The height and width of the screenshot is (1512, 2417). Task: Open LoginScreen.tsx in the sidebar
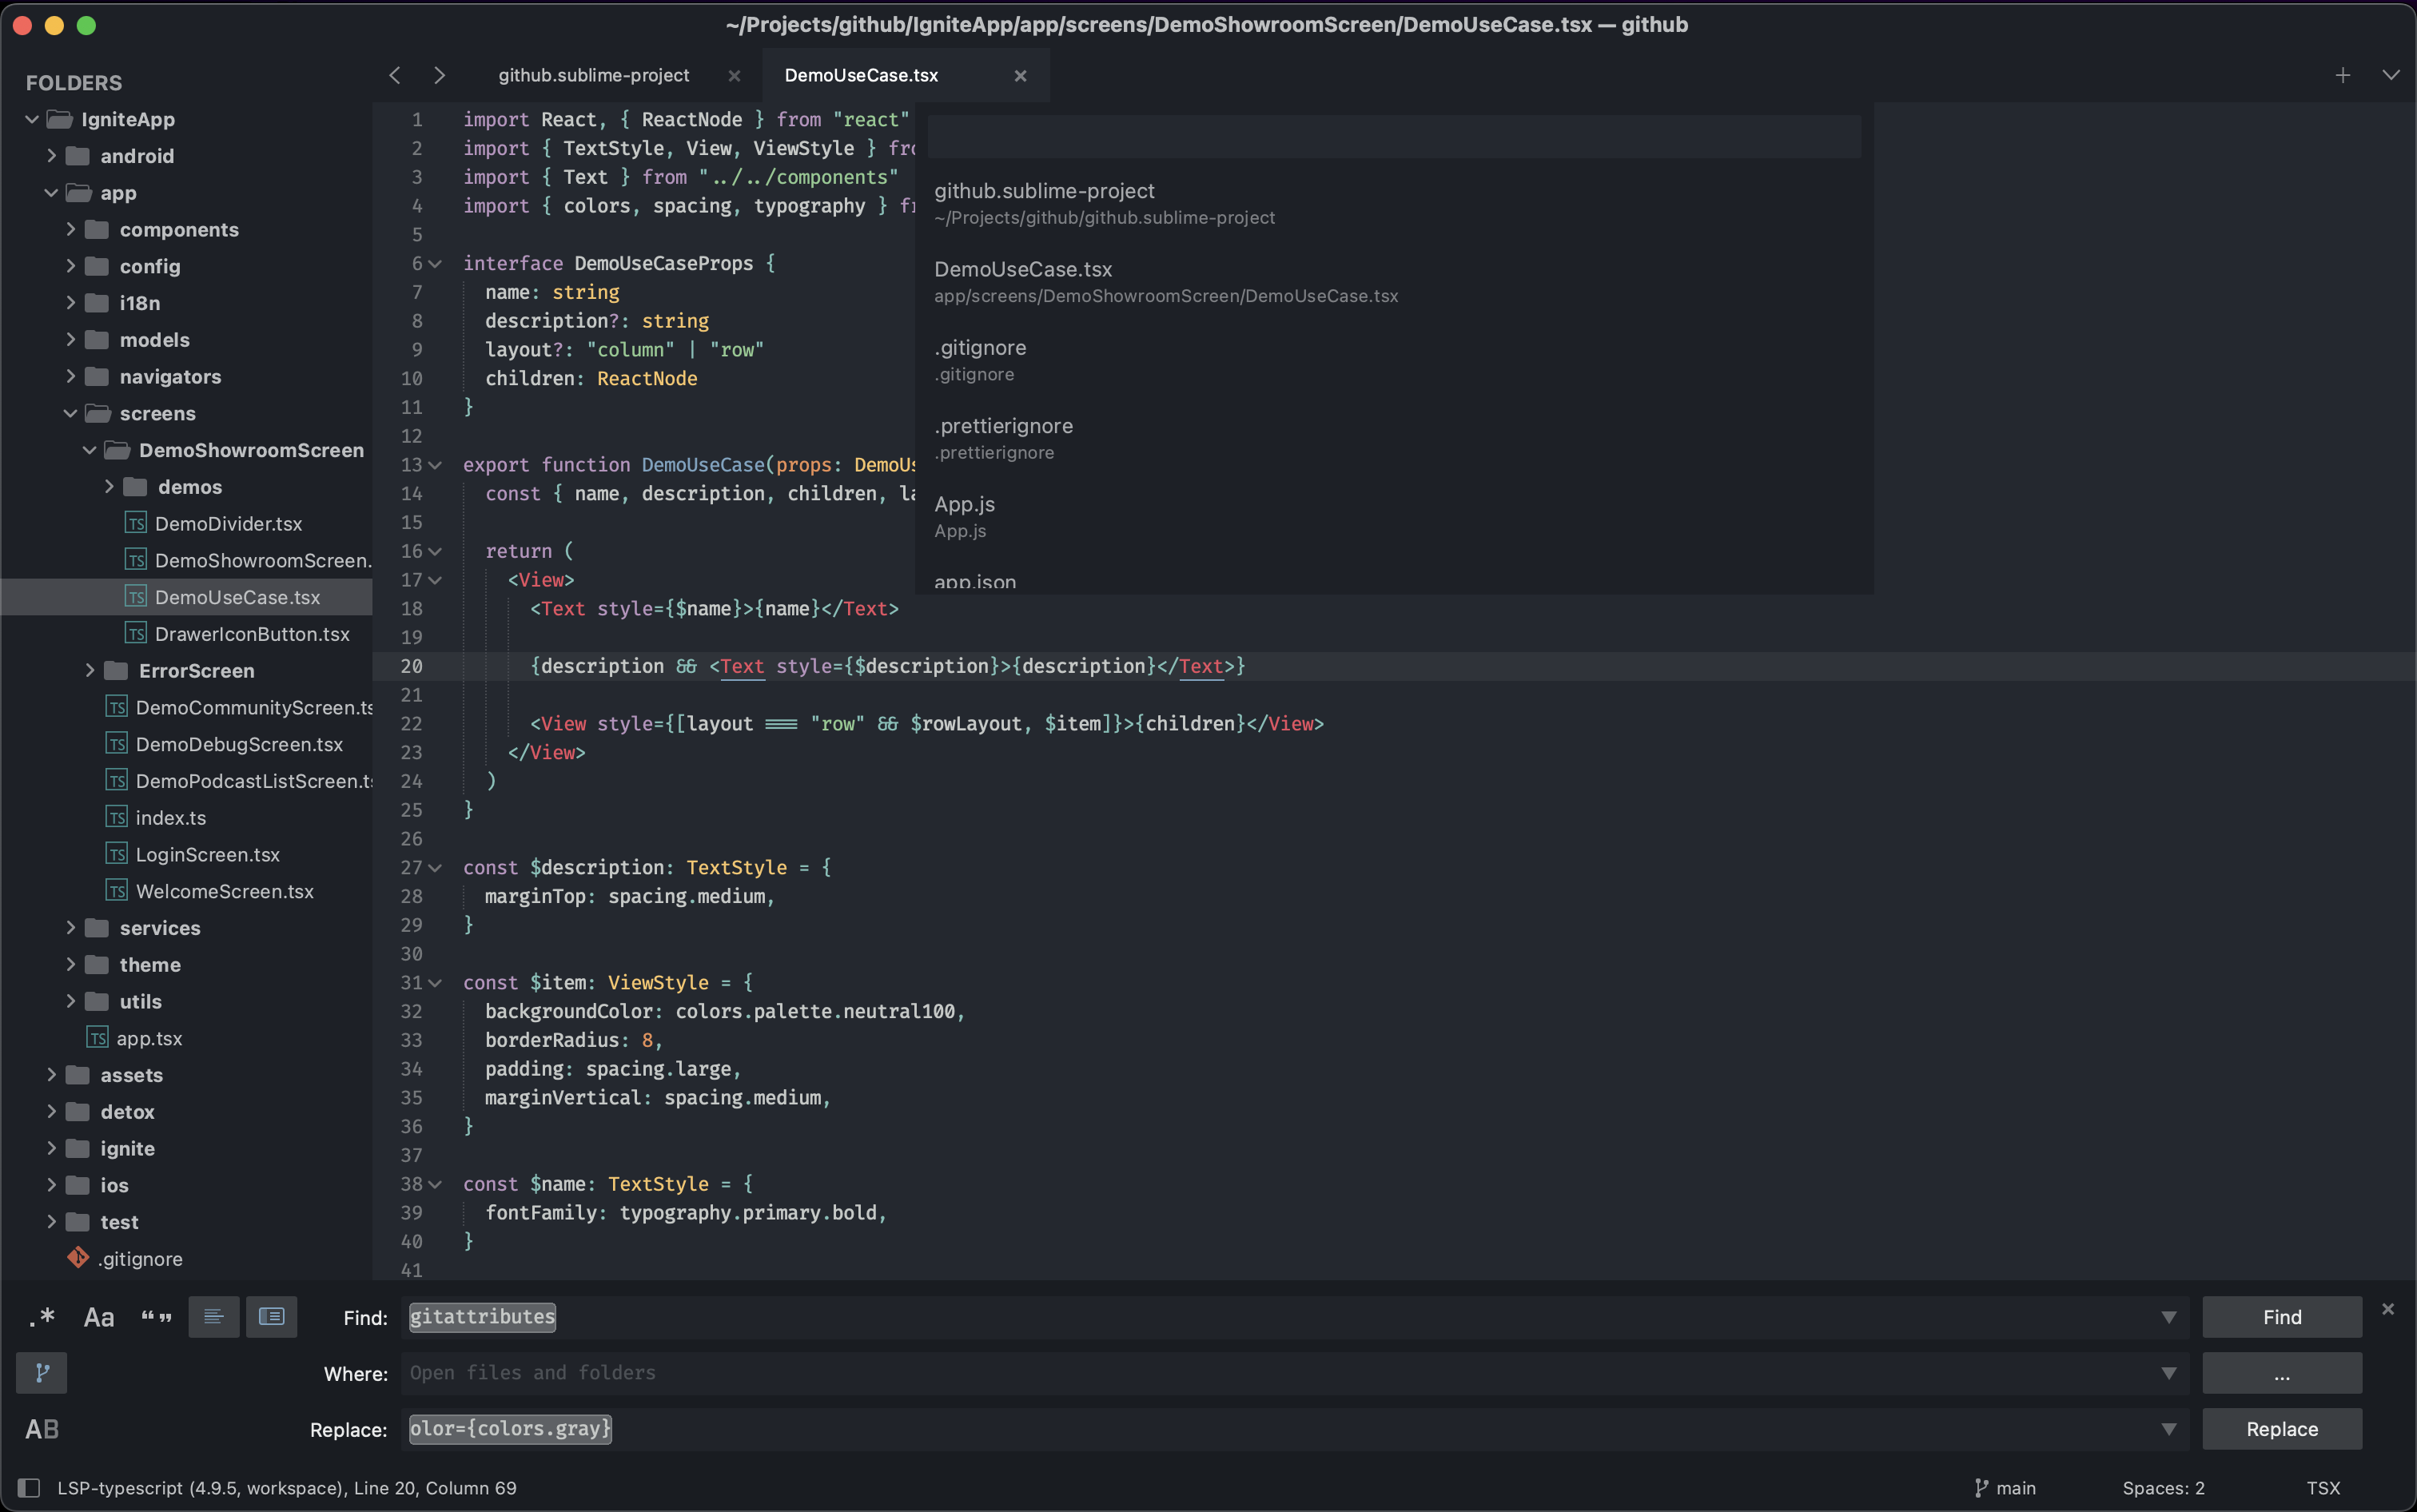tap(207, 854)
